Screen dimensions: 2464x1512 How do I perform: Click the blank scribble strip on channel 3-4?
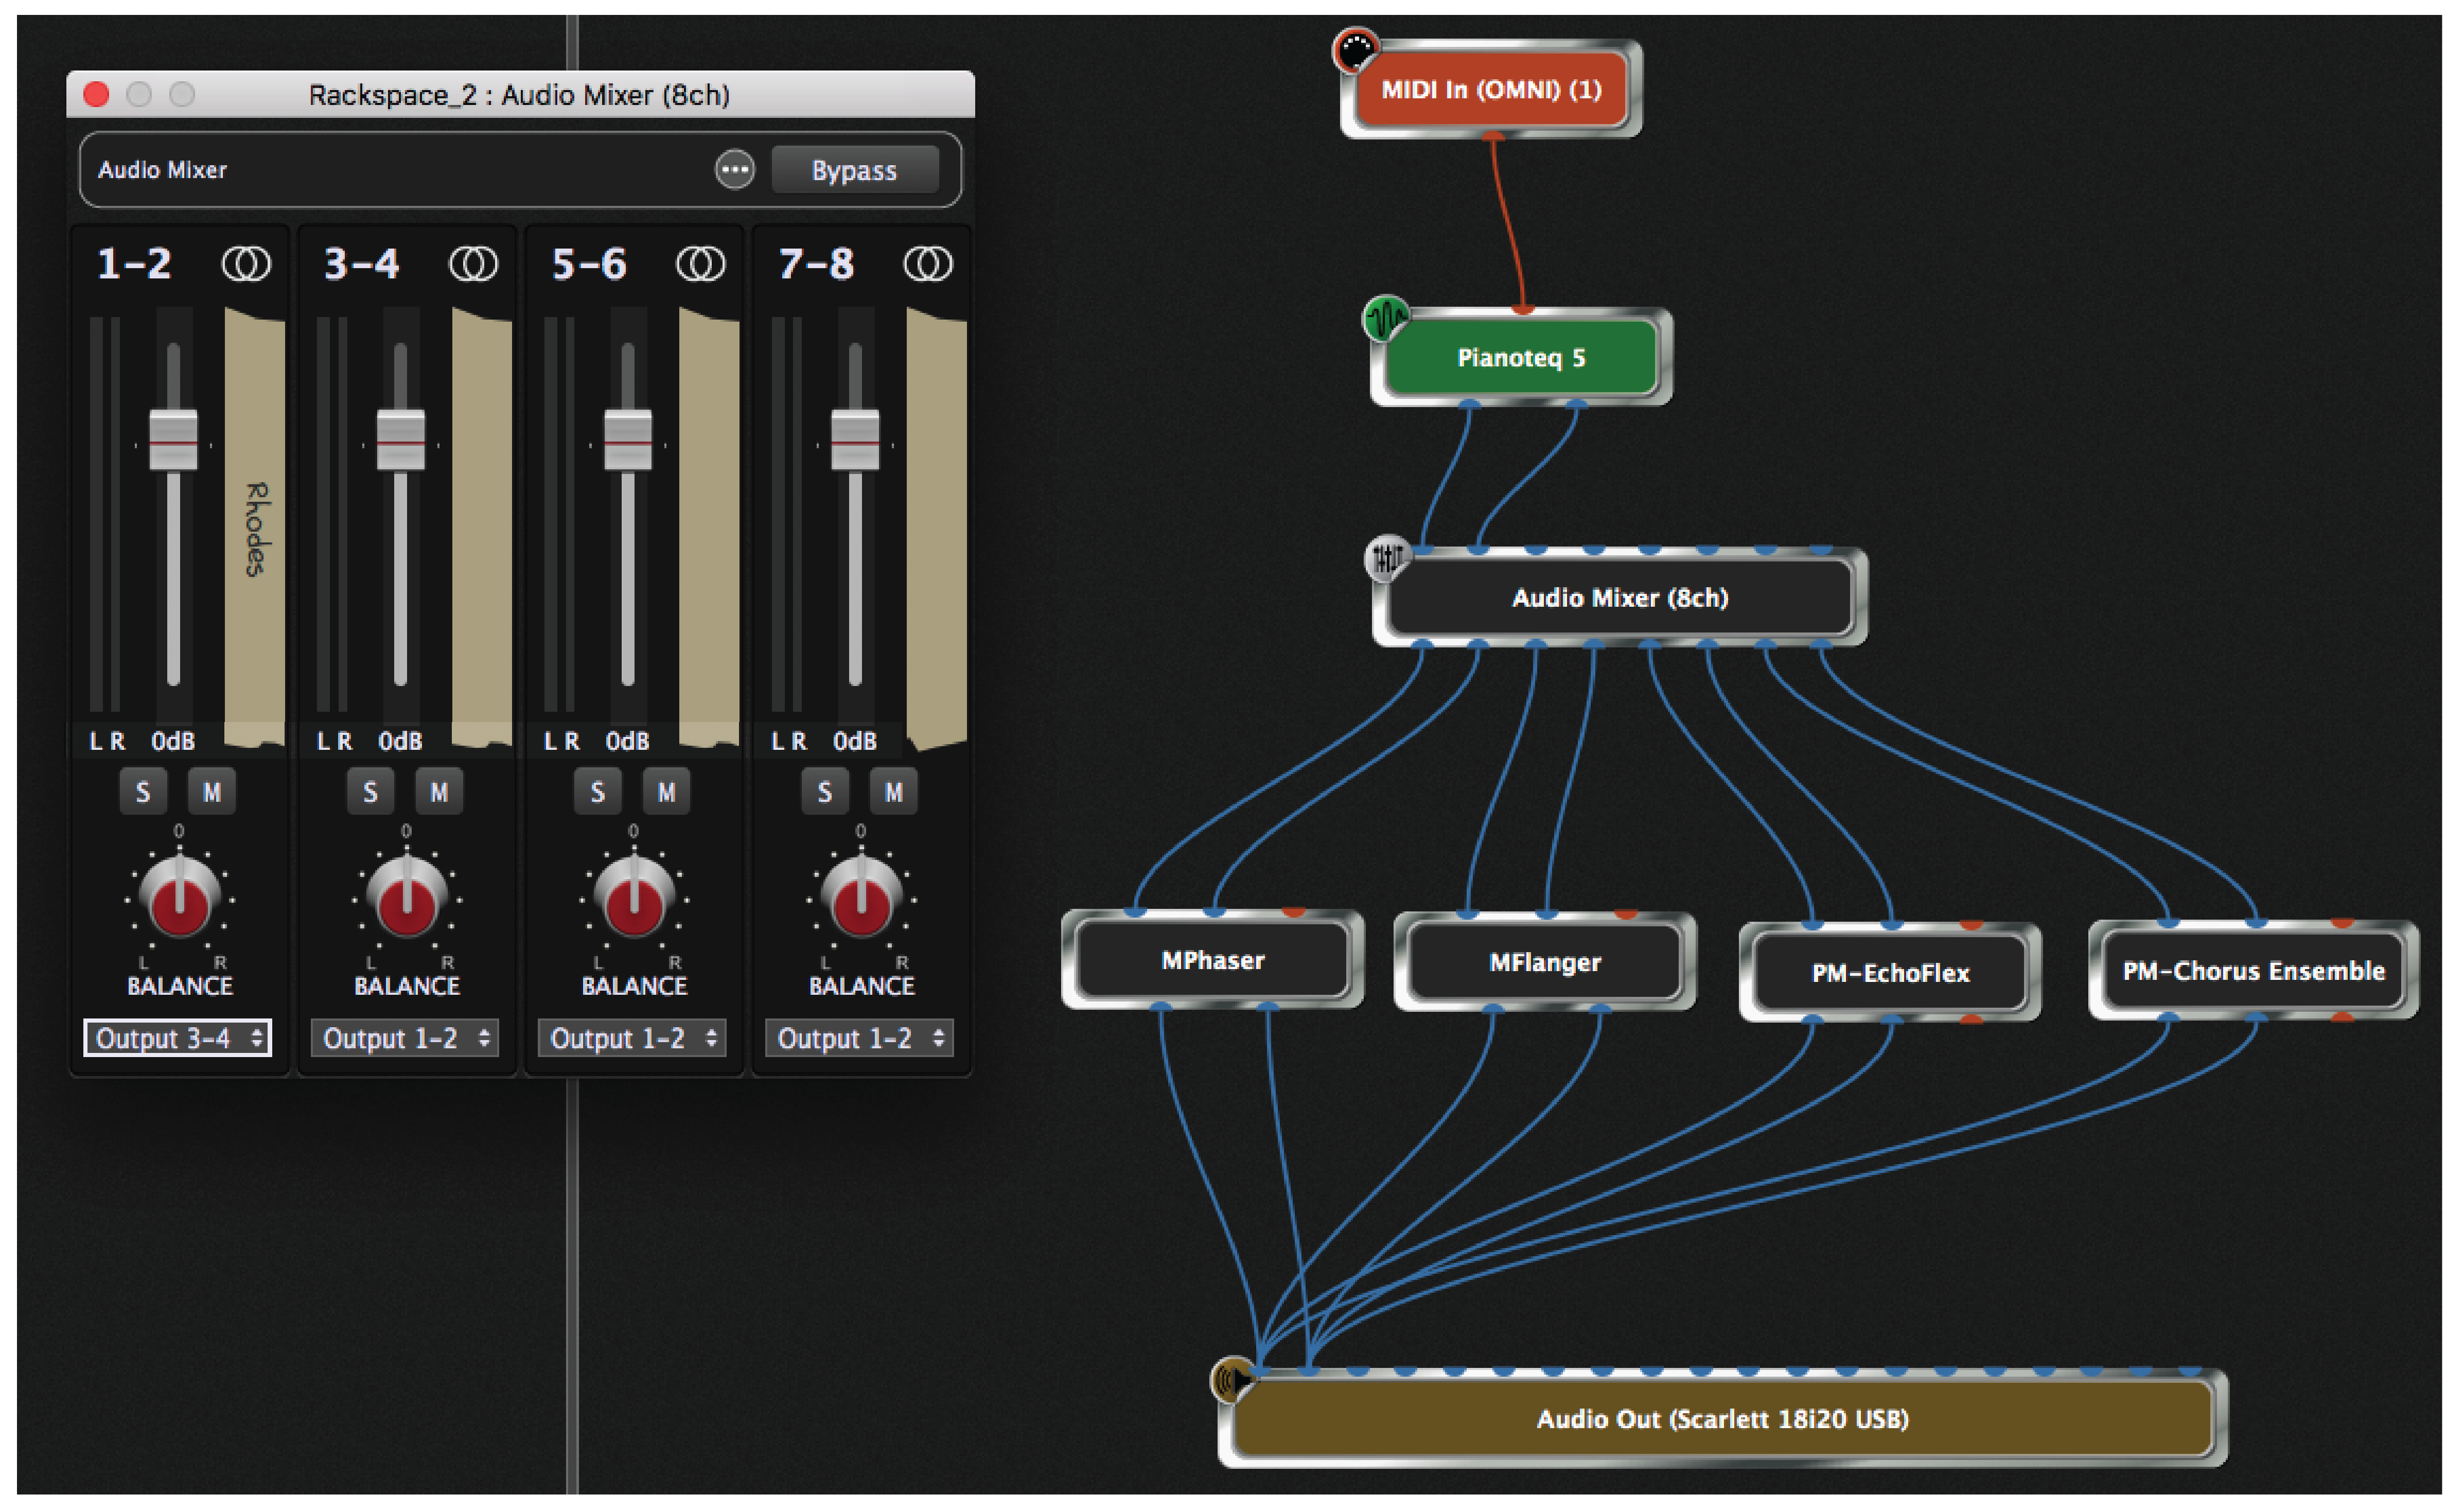point(482,528)
